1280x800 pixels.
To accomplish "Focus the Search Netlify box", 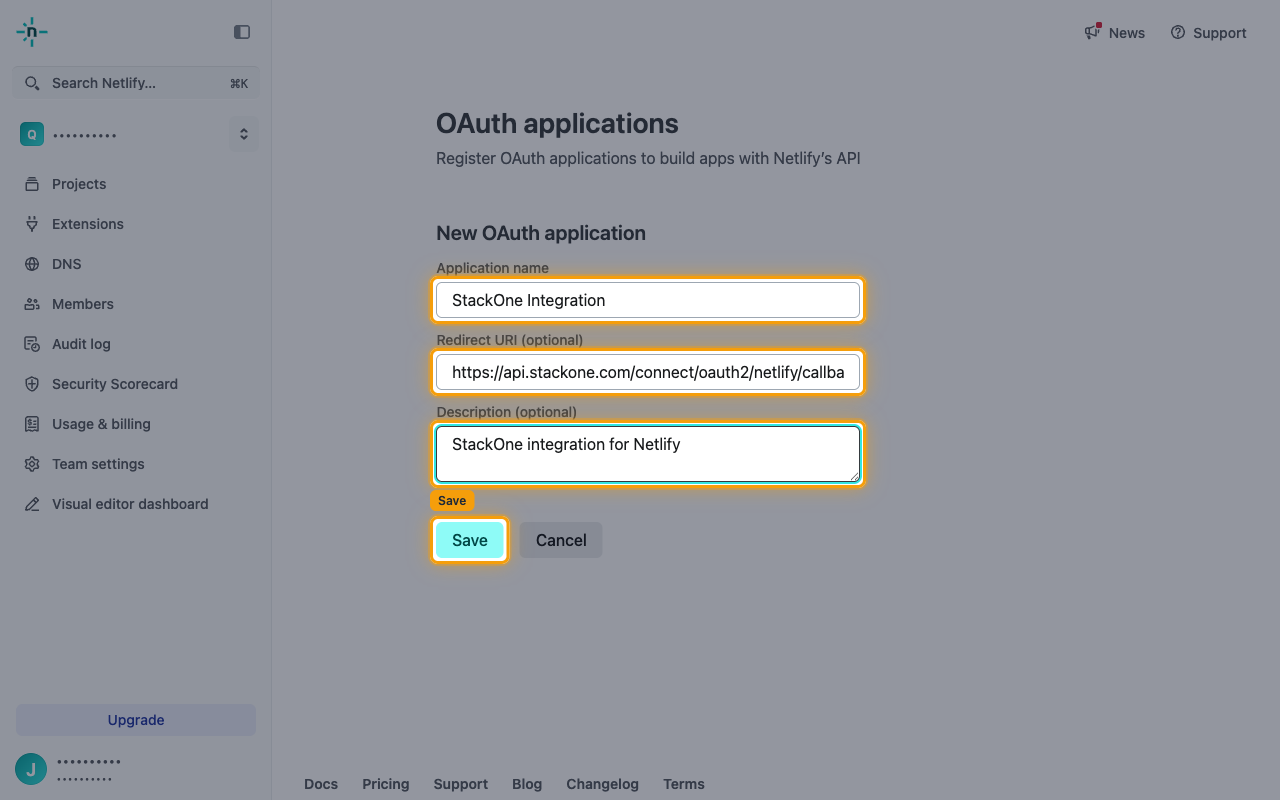I will pyautogui.click(x=136, y=83).
